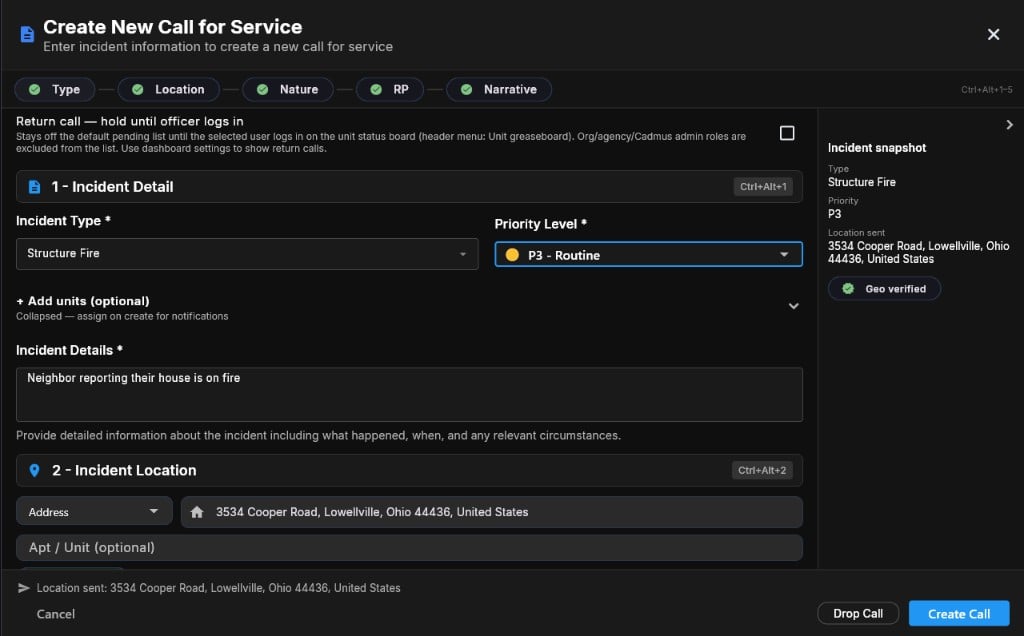Image resolution: width=1024 pixels, height=636 pixels.
Task: Click the blue document icon in Incident Detail header
Action: click(35, 187)
